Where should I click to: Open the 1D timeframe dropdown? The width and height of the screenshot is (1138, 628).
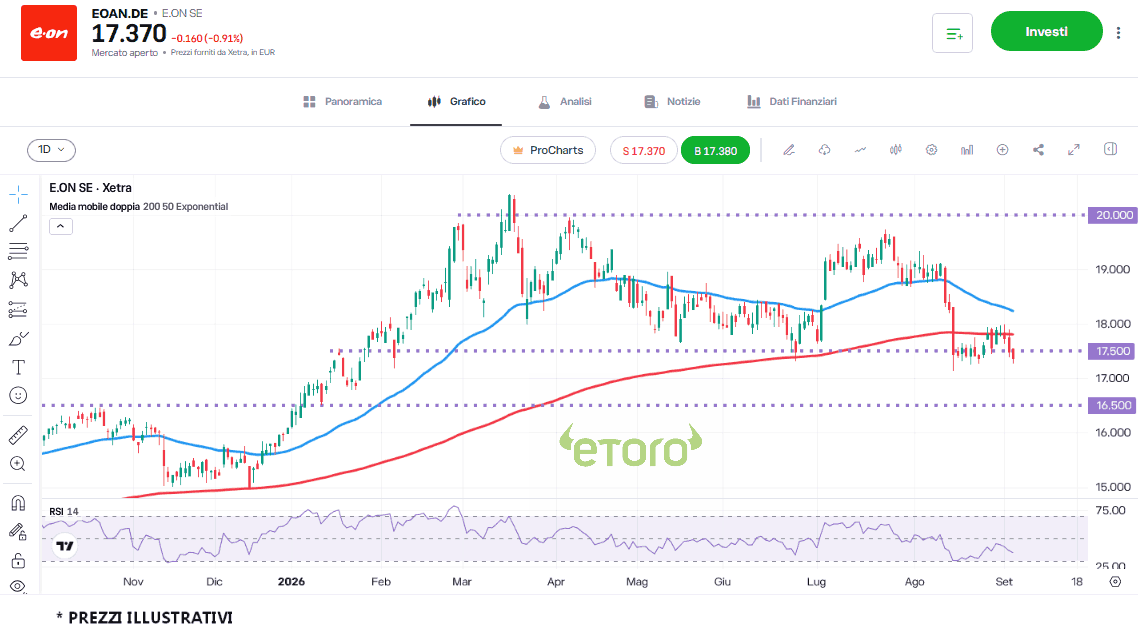52,150
